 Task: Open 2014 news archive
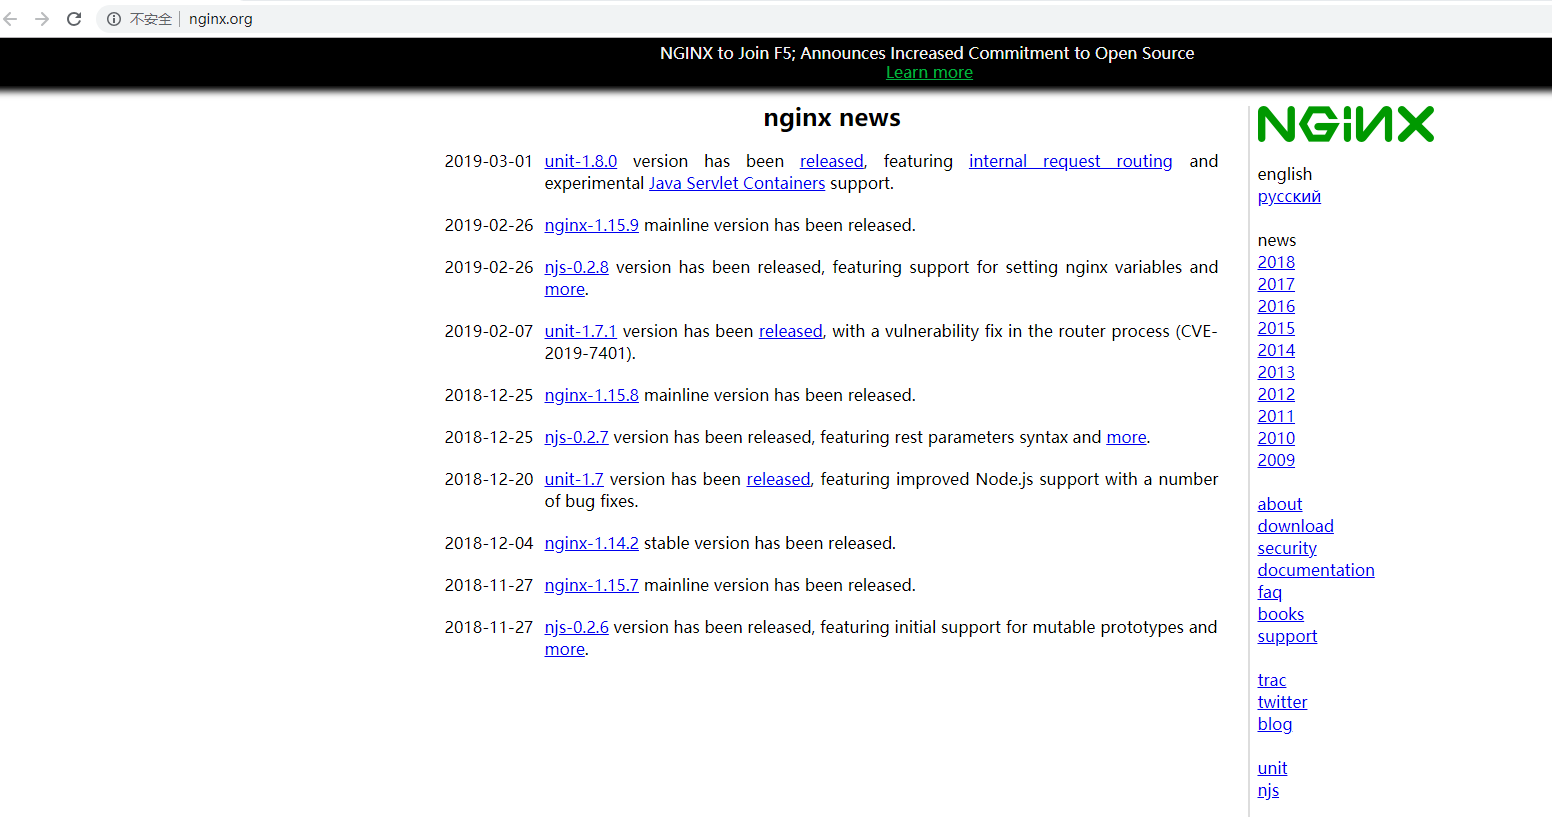point(1276,350)
